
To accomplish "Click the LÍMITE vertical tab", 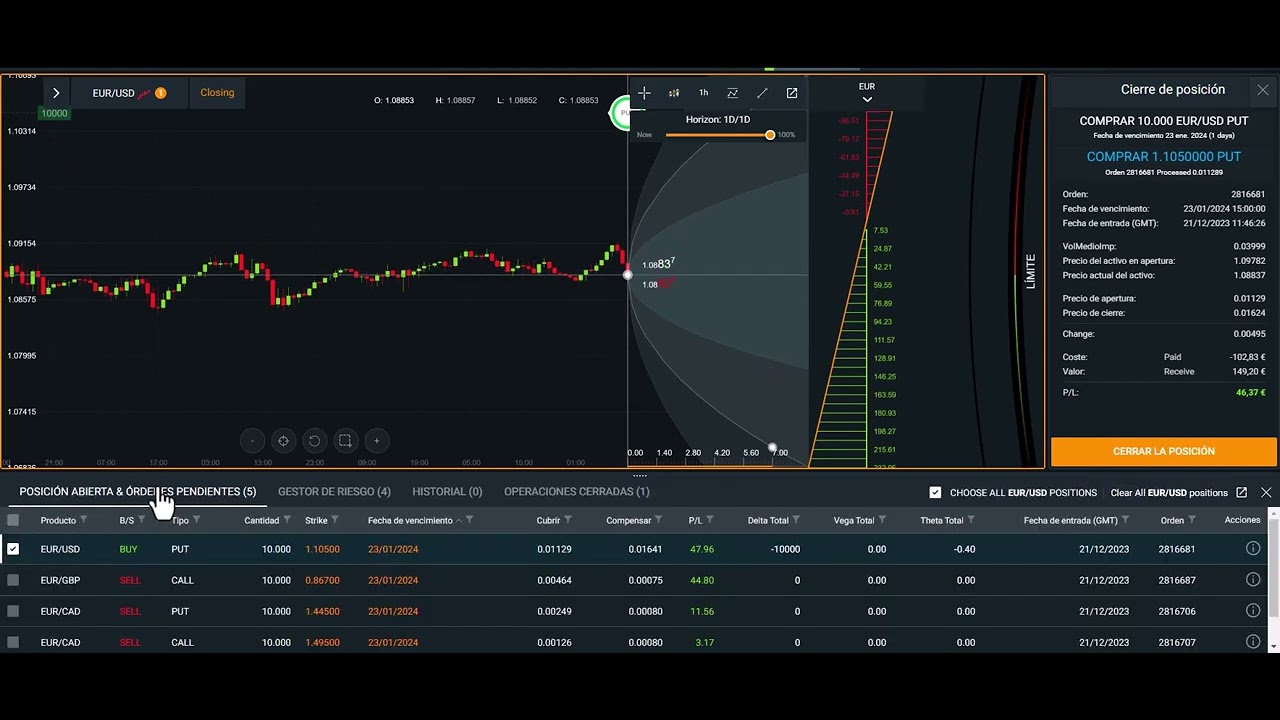I will tap(1031, 271).
